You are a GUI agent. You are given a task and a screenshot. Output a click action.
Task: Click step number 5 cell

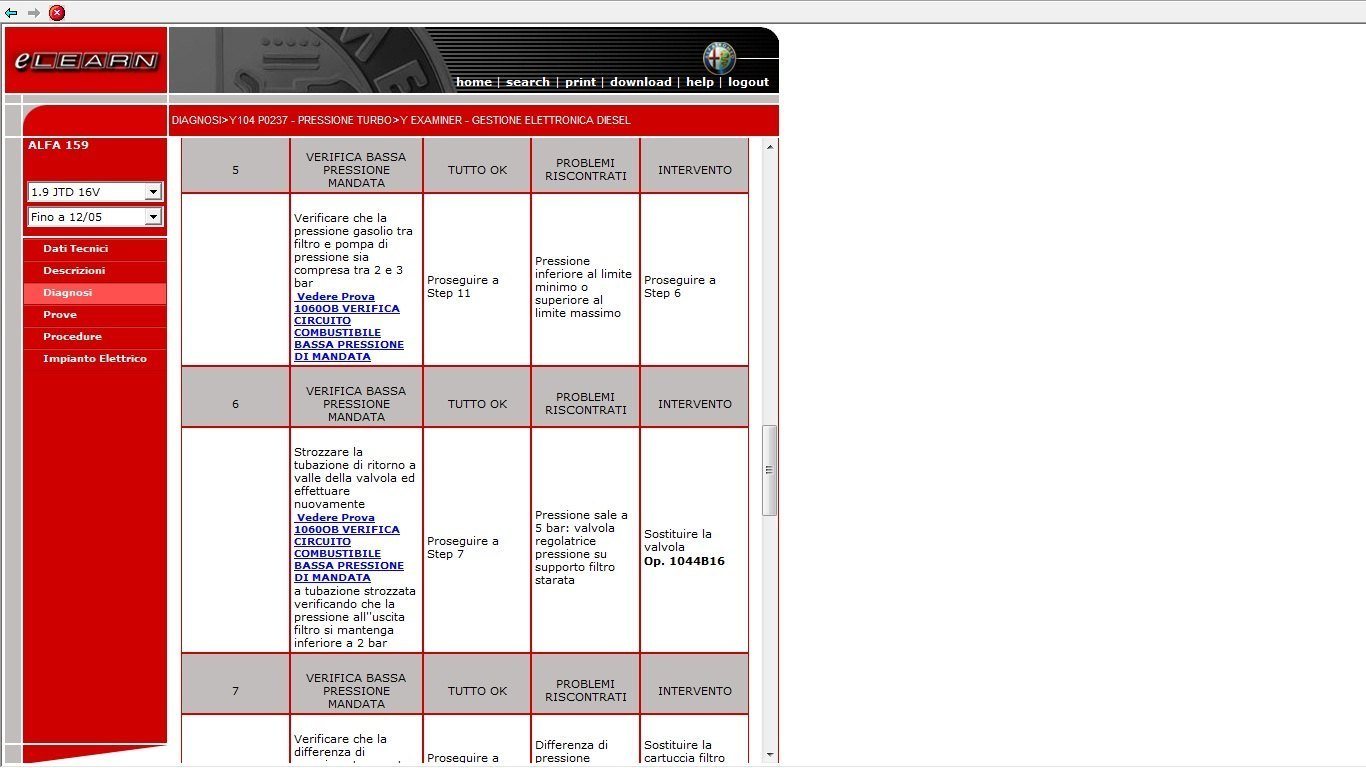coord(235,166)
